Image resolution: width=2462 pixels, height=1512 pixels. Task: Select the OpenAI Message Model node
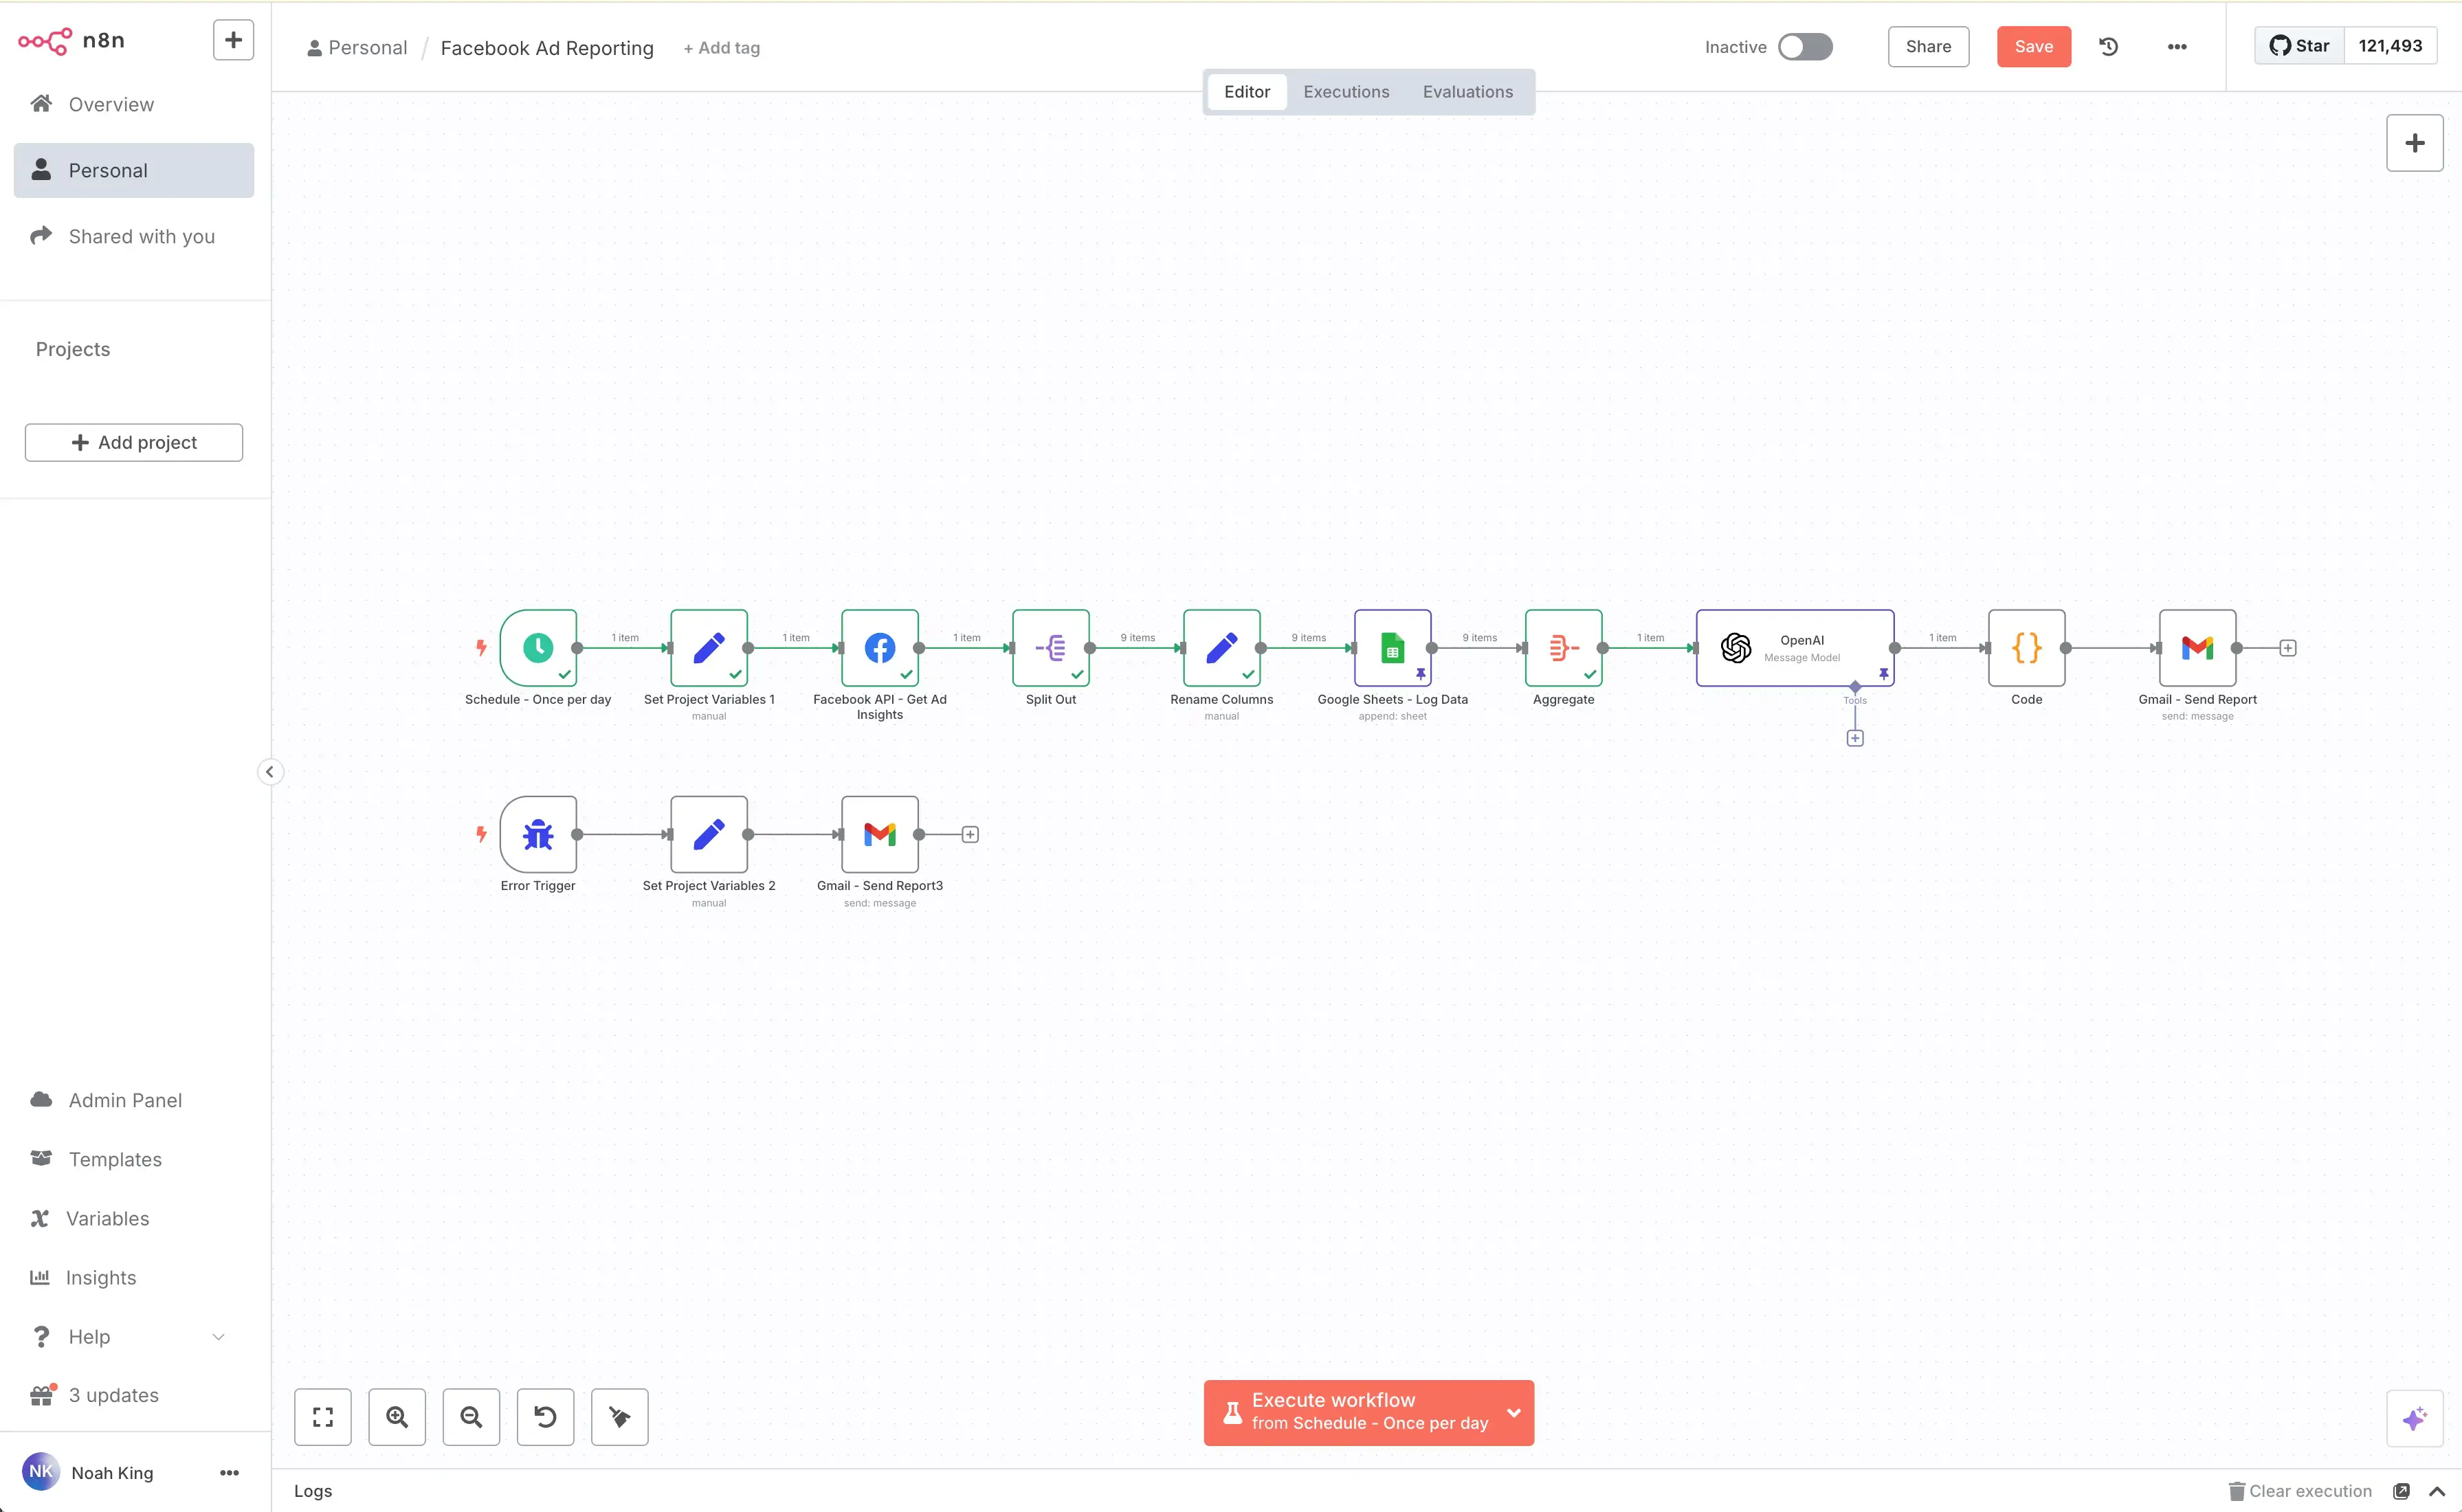1795,648
